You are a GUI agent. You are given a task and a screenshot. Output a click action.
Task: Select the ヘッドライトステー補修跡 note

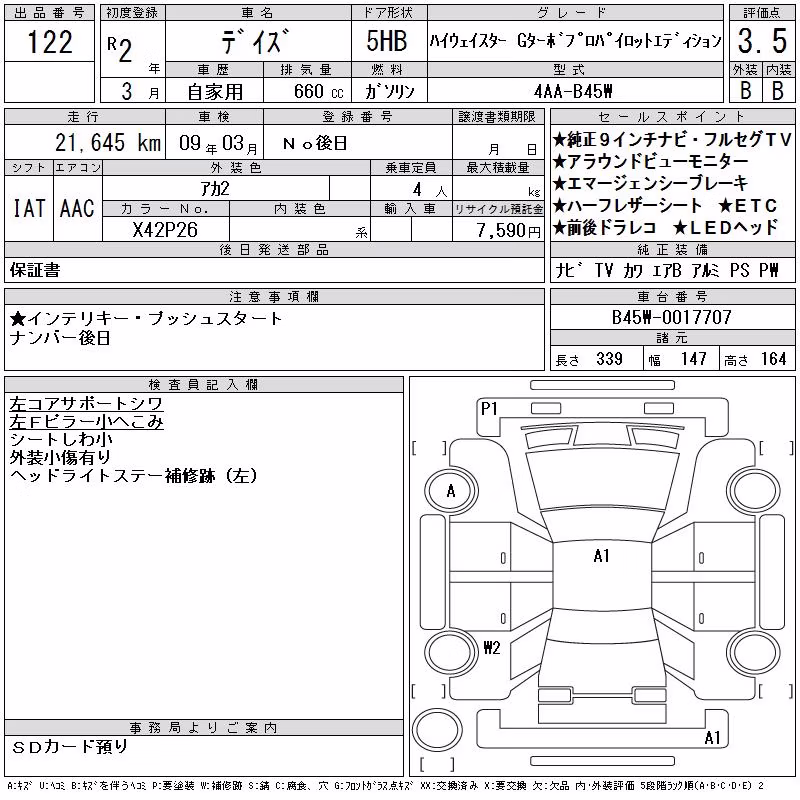[133, 476]
